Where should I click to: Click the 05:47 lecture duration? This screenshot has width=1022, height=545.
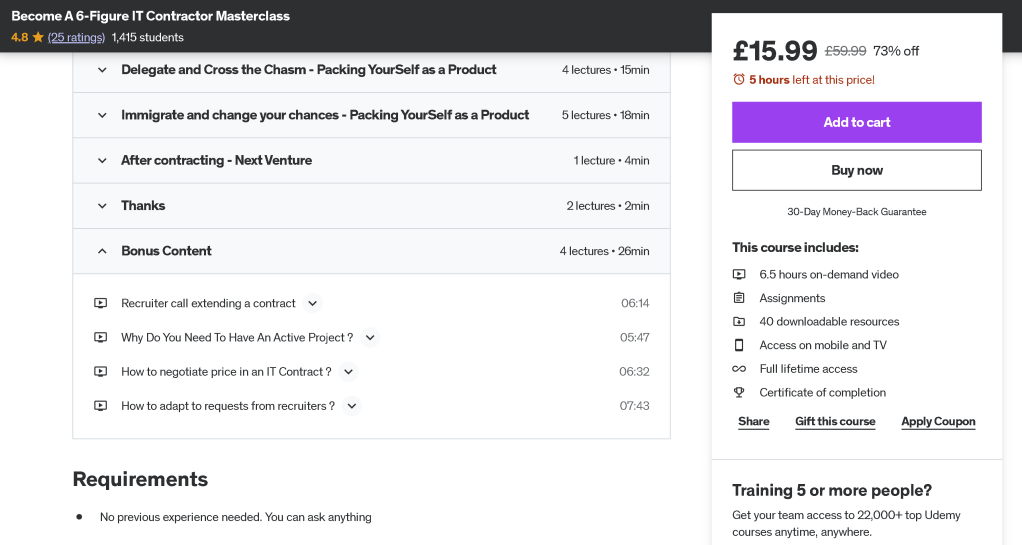pyautogui.click(x=635, y=338)
